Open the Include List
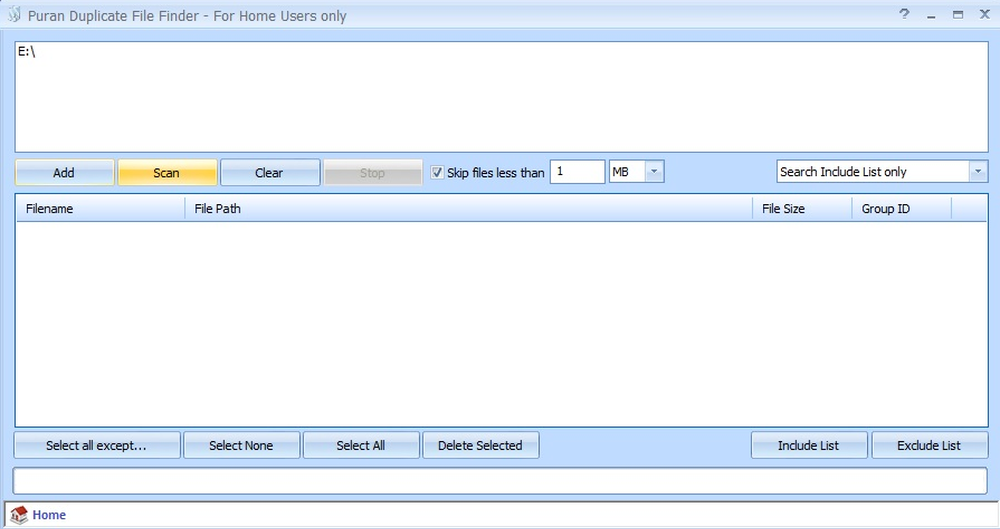 pyautogui.click(x=809, y=445)
